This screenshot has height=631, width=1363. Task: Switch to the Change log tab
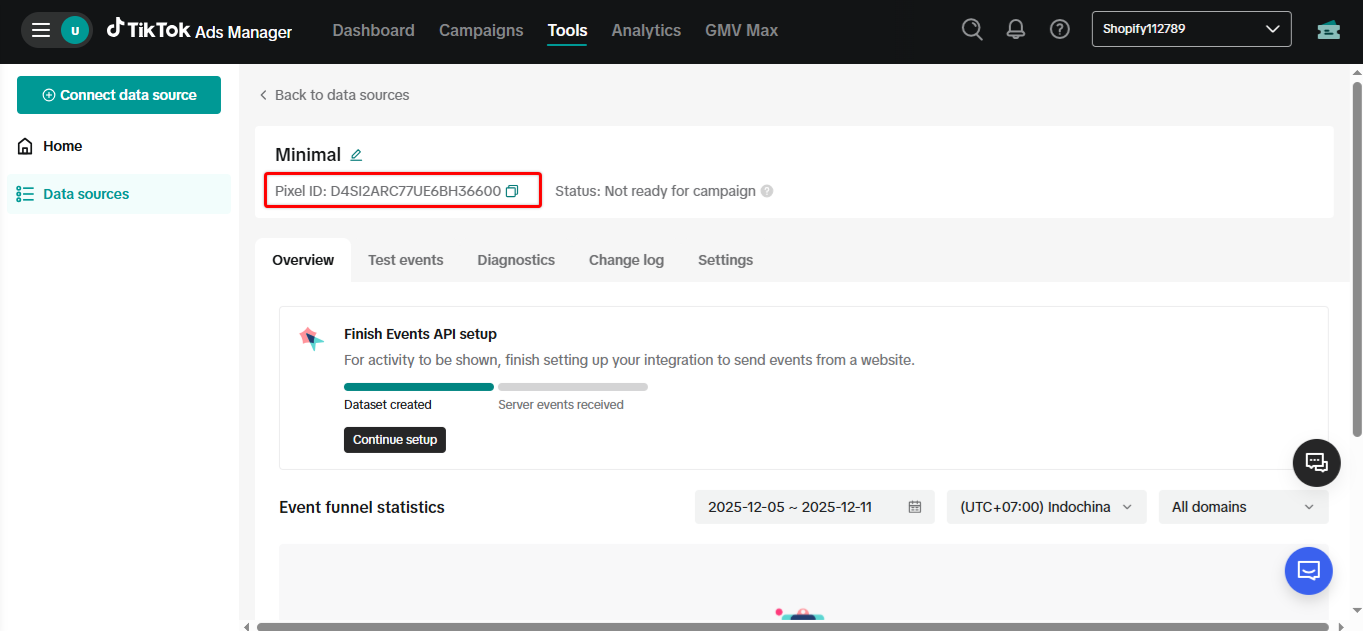click(x=626, y=260)
